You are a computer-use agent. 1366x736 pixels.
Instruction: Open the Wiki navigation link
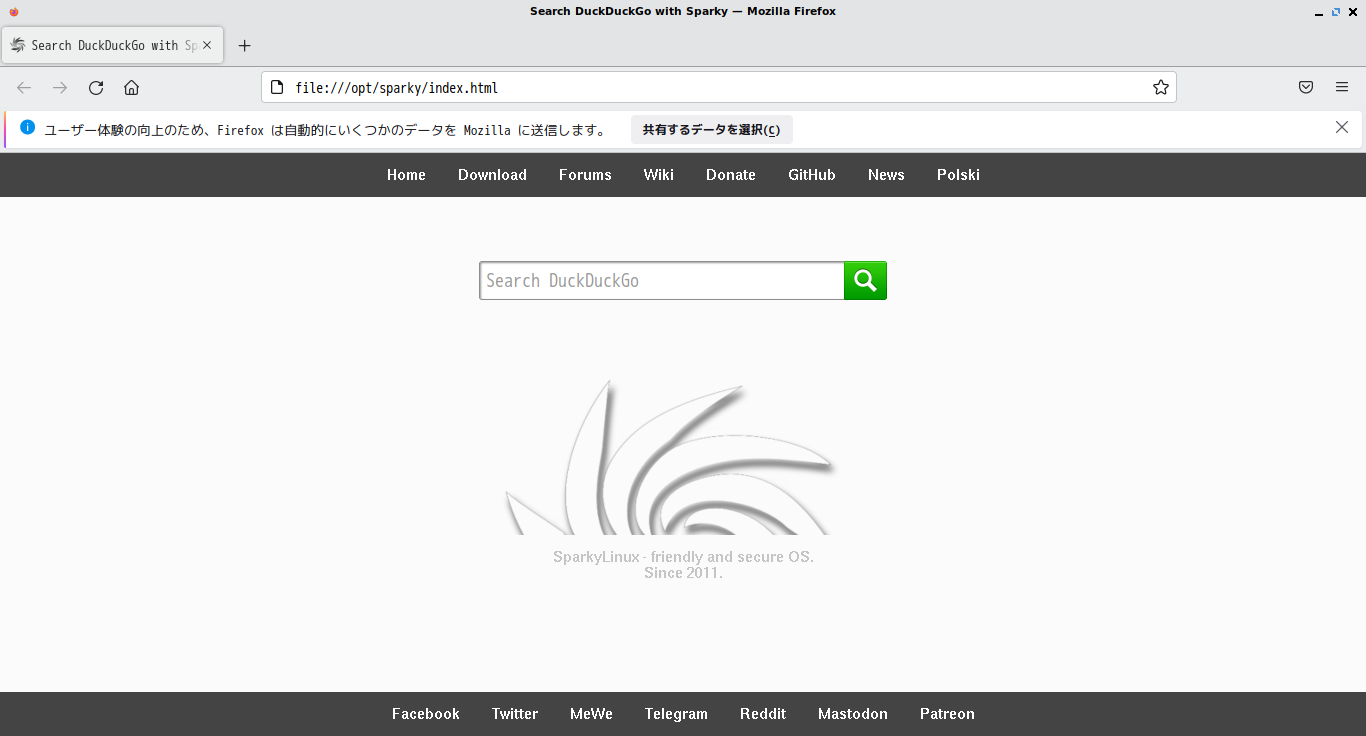coord(659,175)
